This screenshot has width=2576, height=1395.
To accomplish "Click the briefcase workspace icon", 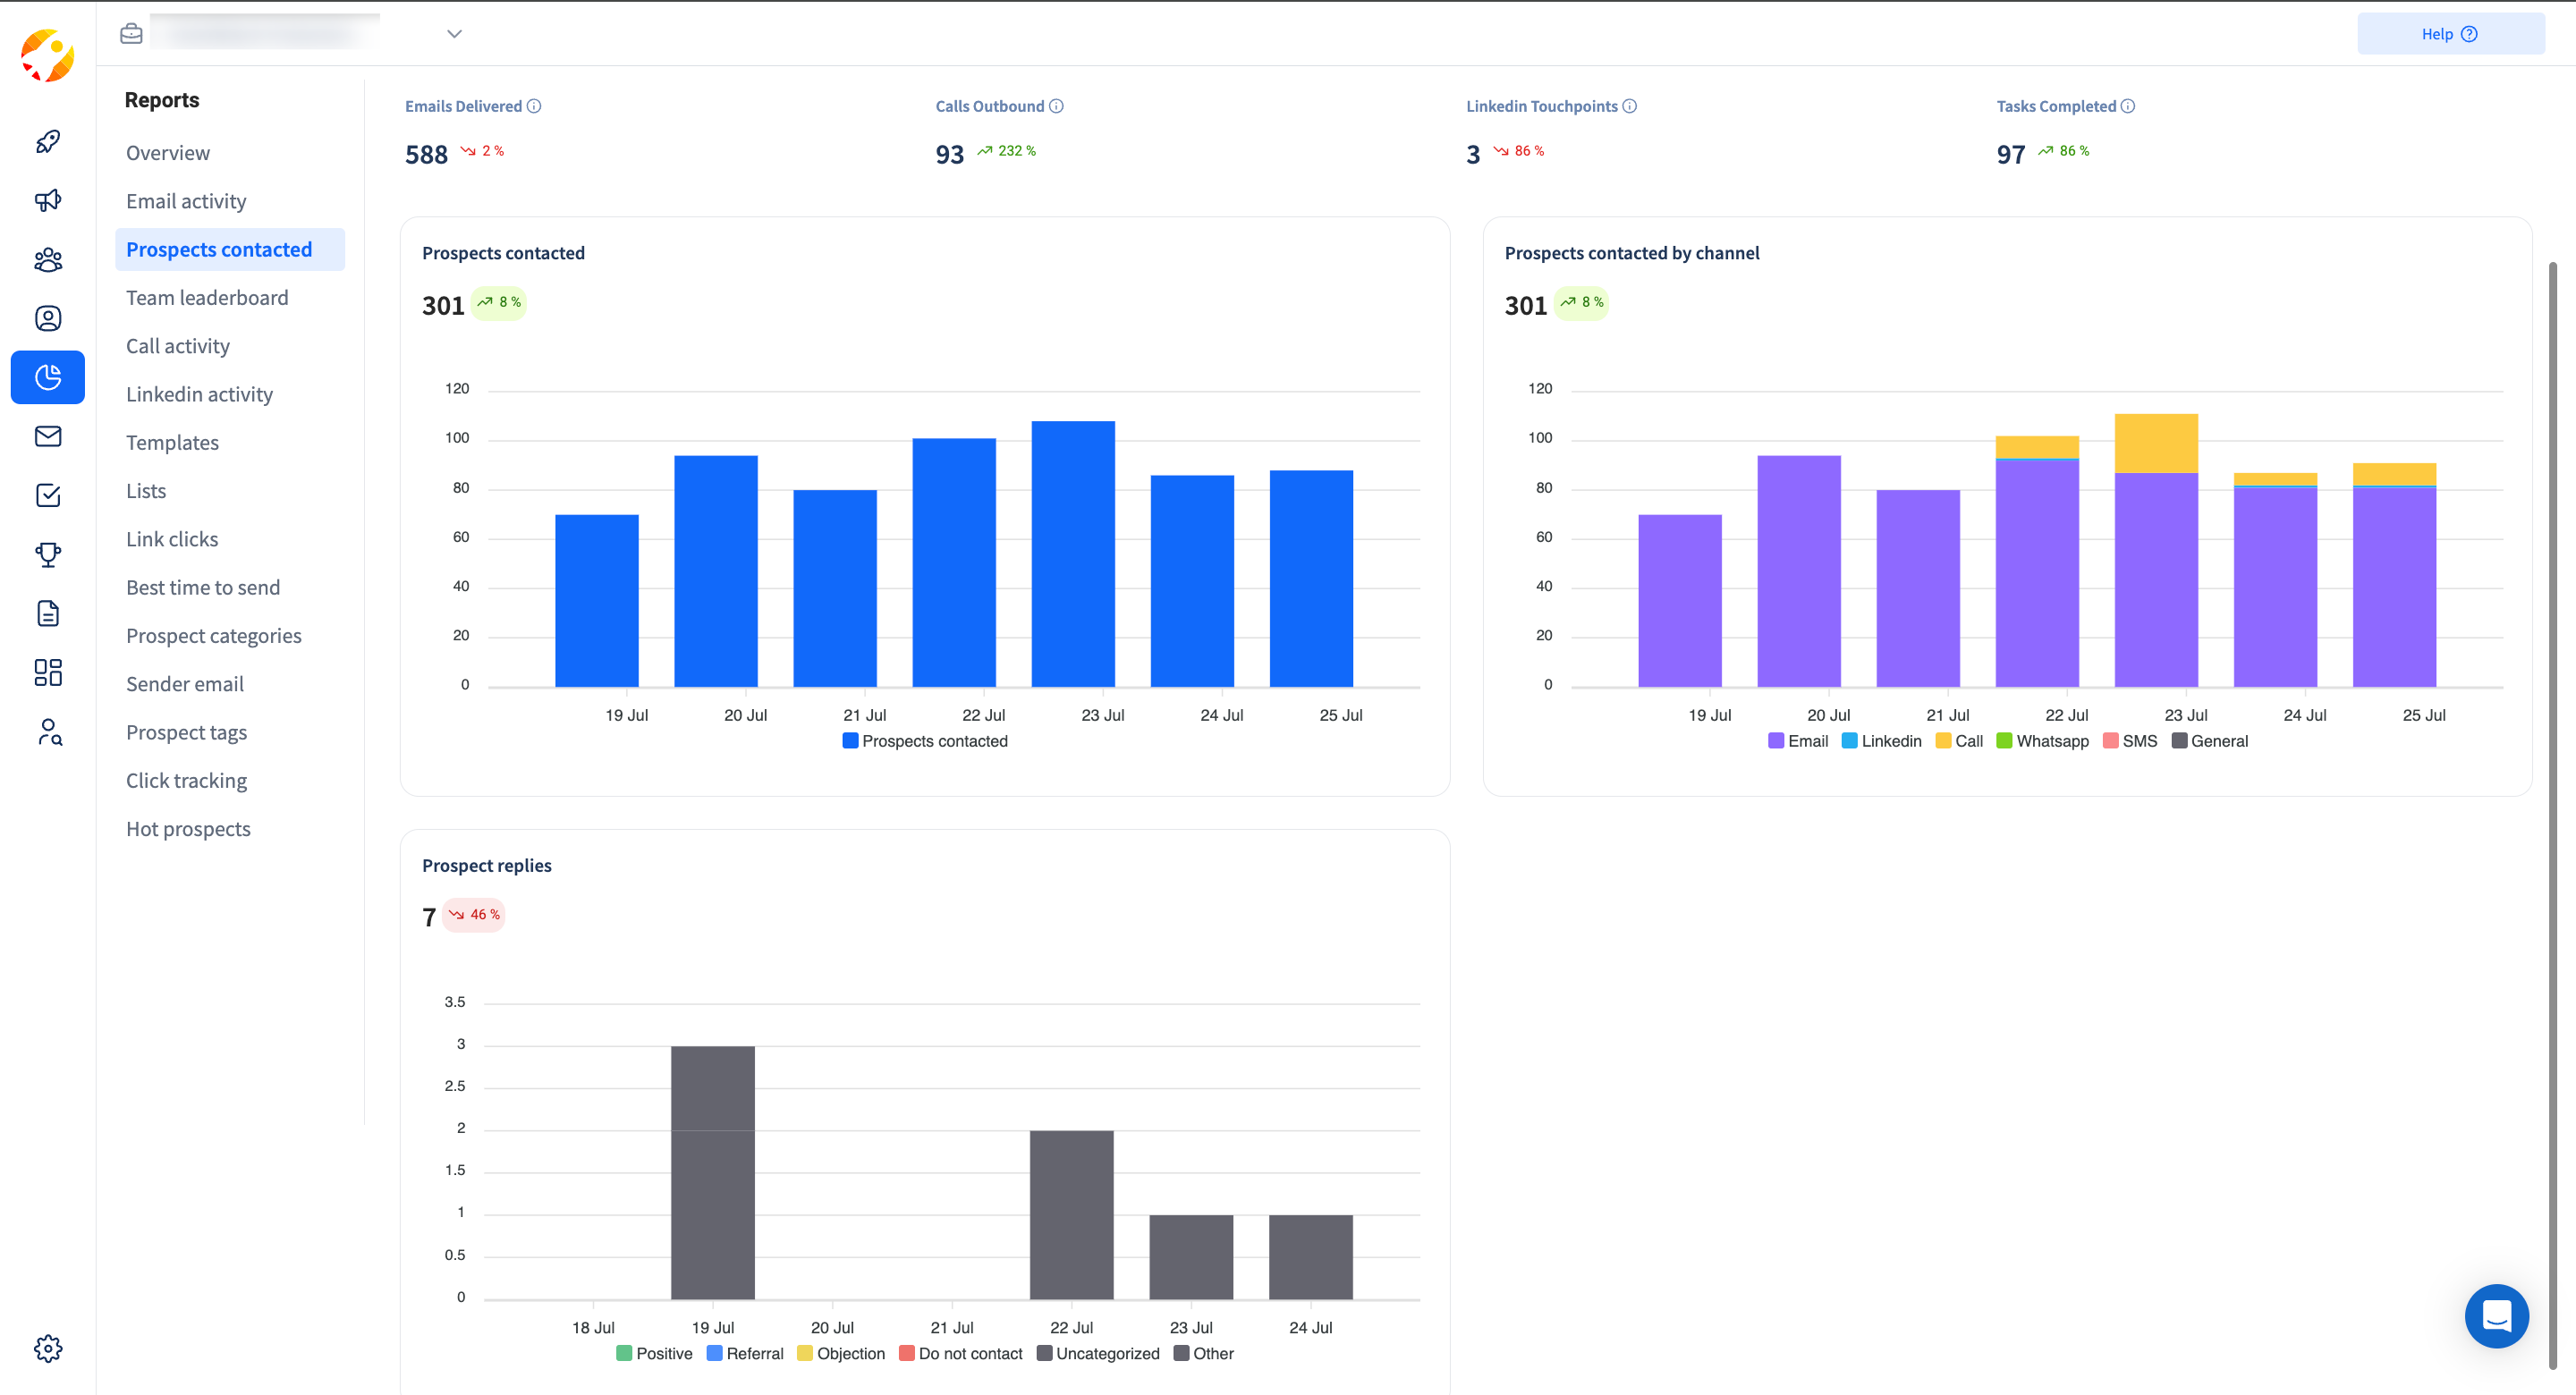I will pyautogui.click(x=131, y=33).
